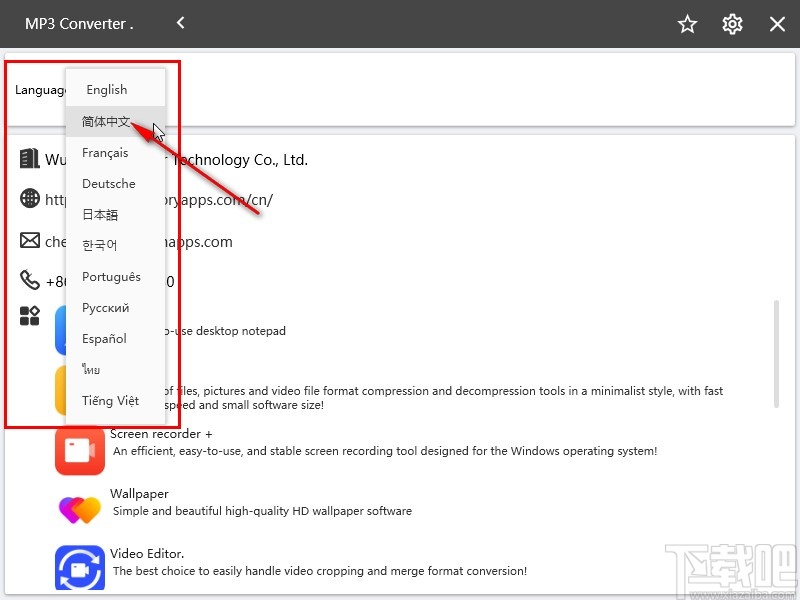
Task: Choose 日本語 language option
Action: point(115,215)
